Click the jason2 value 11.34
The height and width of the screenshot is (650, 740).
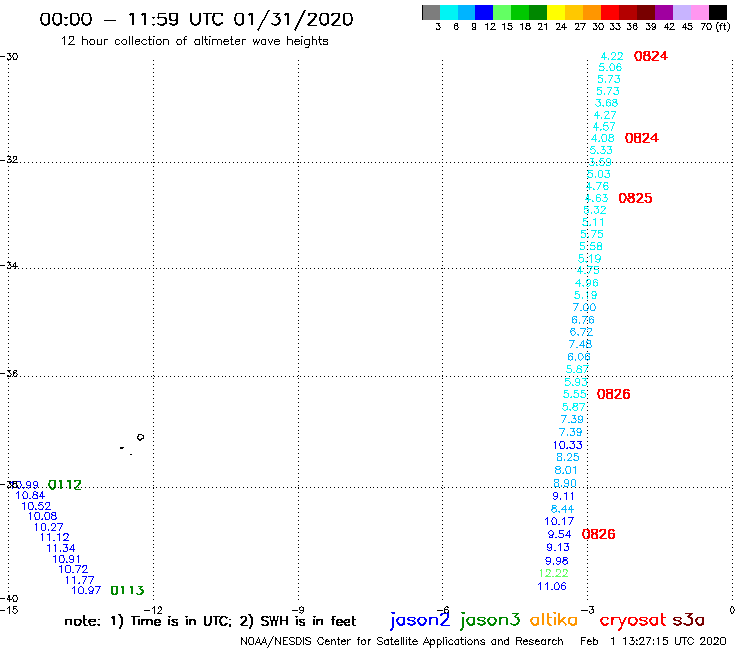(x=61, y=549)
